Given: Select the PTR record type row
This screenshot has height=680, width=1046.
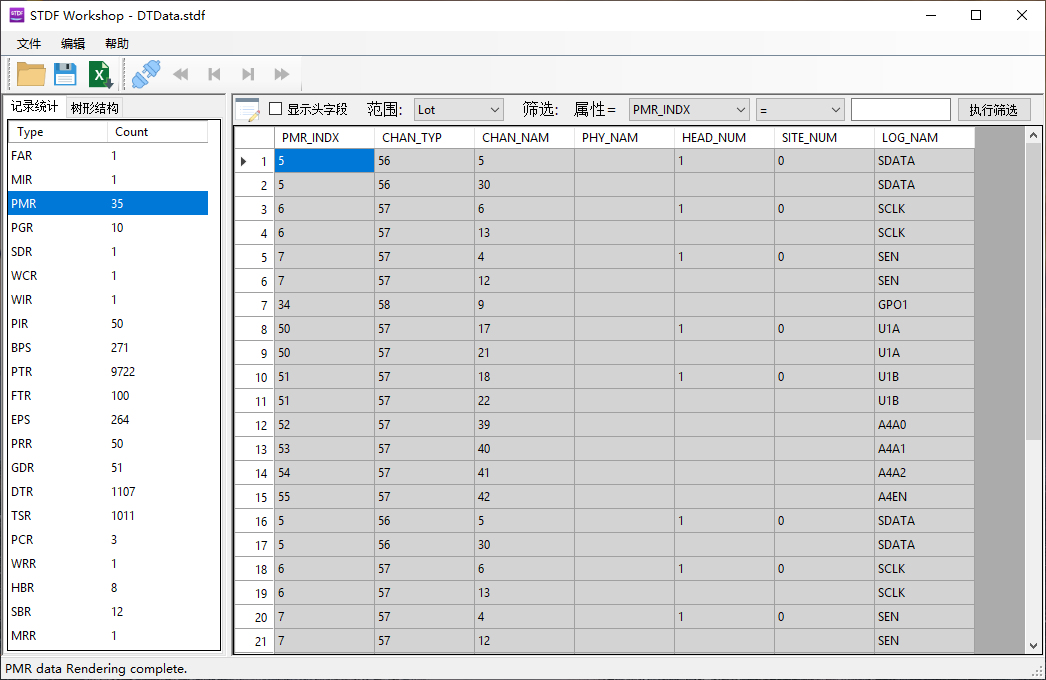Looking at the screenshot, I should [108, 372].
